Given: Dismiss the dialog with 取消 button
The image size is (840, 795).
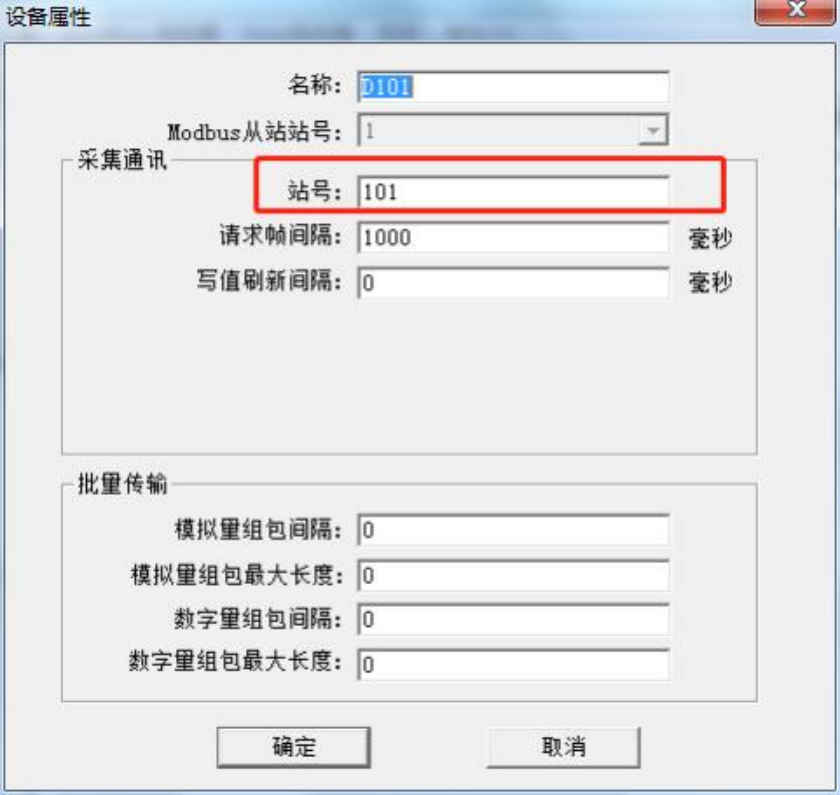Looking at the screenshot, I should (564, 747).
